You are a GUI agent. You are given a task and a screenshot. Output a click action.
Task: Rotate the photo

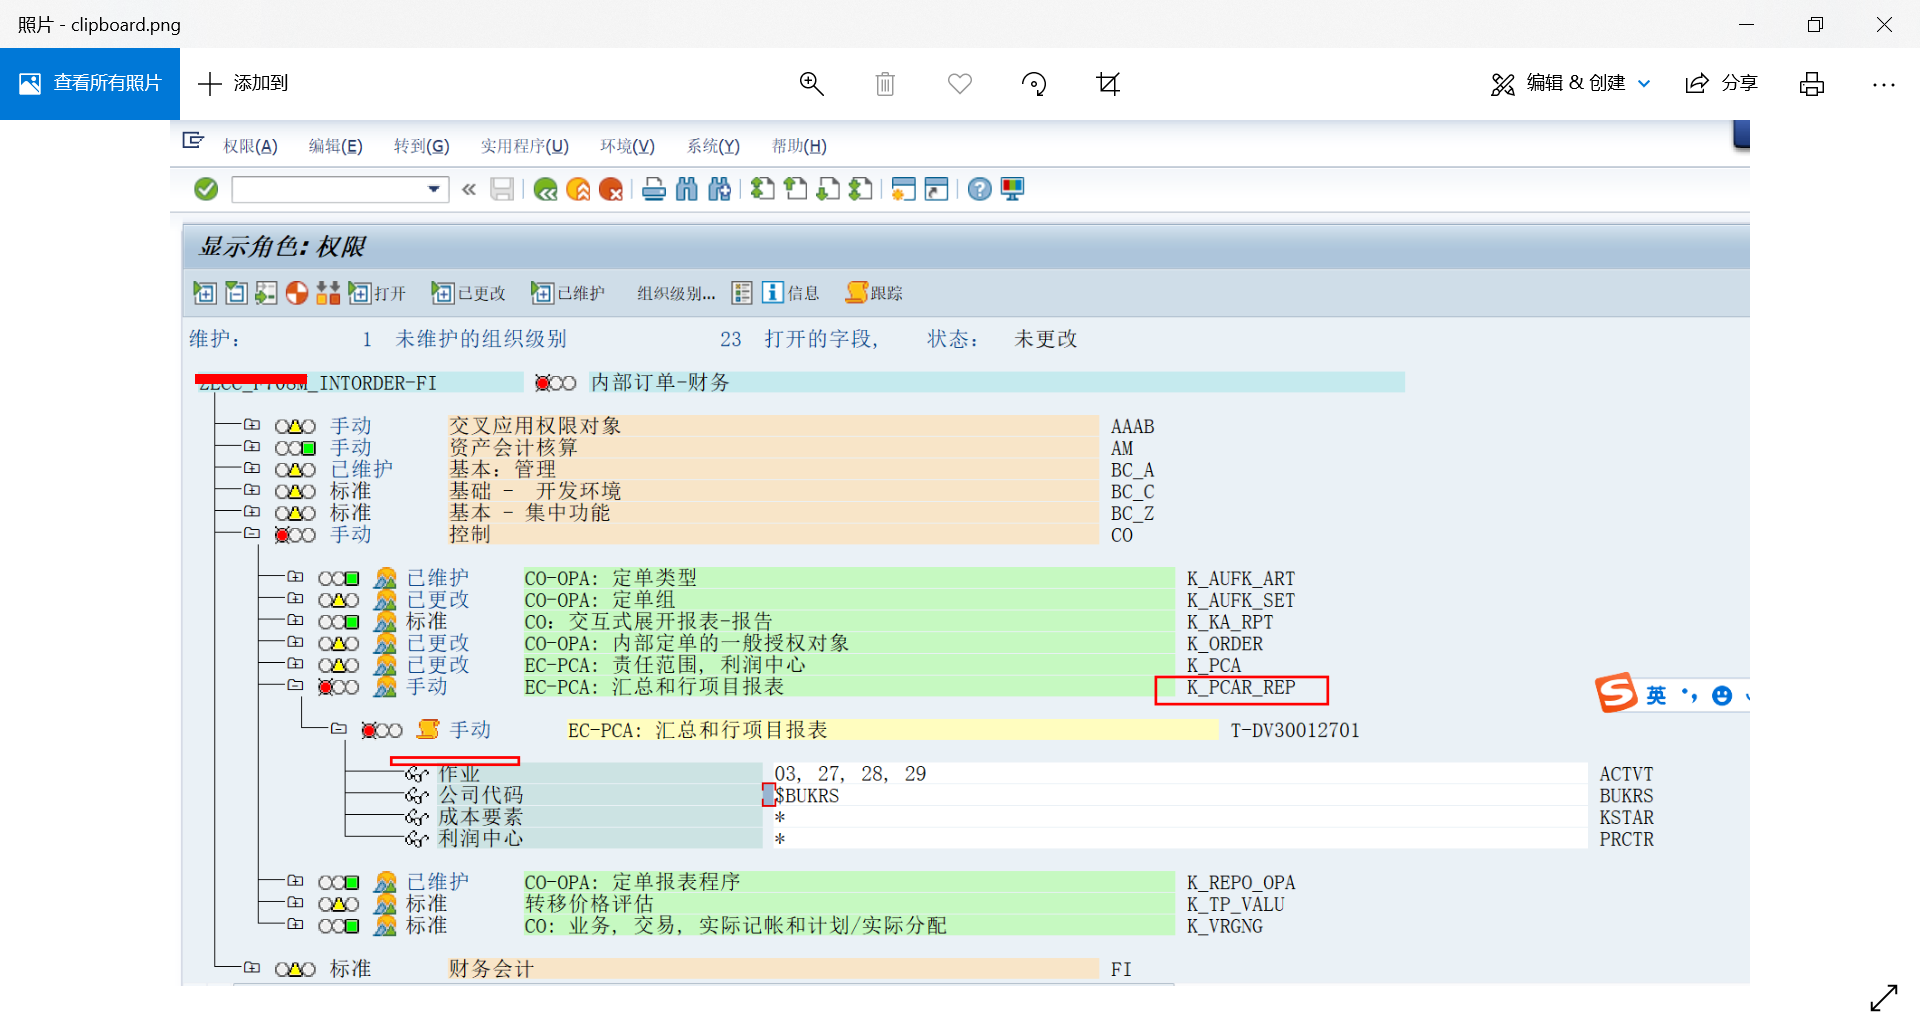[x=1034, y=84]
